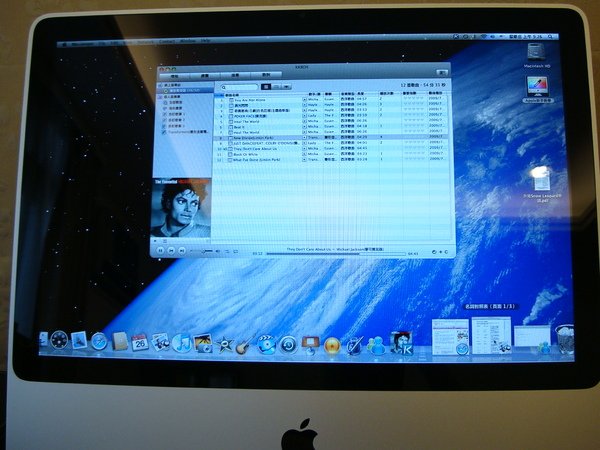Set star rating for You Are Not Alone
The height and width of the screenshot is (450, 600).
pyautogui.click(x=414, y=98)
